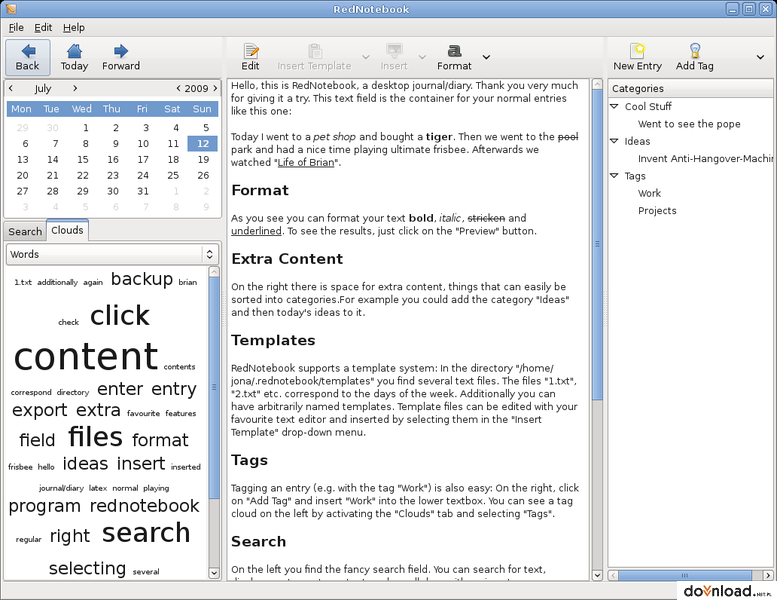Click the word 'files' in cloud
This screenshot has height=600, width=777.
tap(95, 436)
